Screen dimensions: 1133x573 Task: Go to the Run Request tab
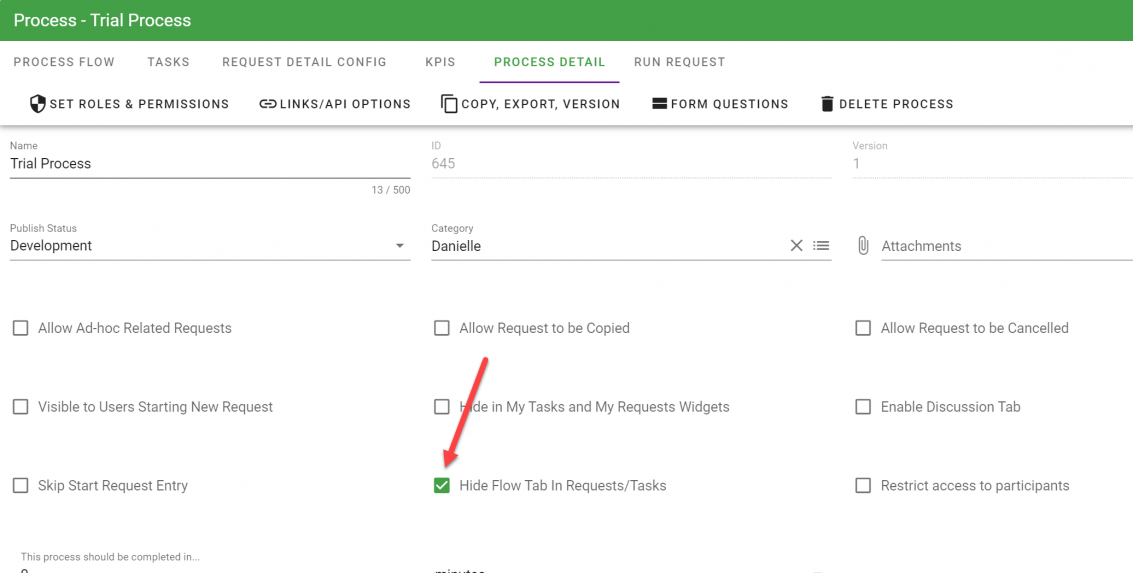pos(679,62)
